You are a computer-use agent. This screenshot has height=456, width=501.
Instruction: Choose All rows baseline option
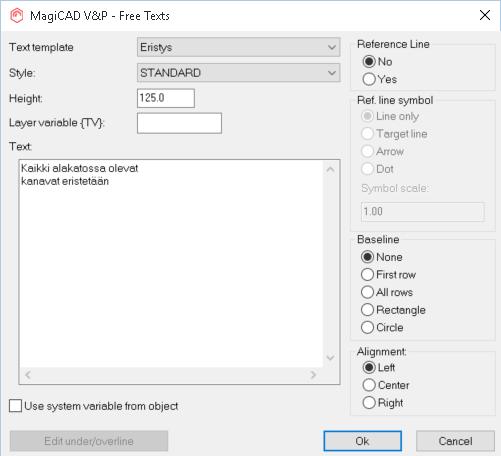pyautogui.click(x=387, y=292)
